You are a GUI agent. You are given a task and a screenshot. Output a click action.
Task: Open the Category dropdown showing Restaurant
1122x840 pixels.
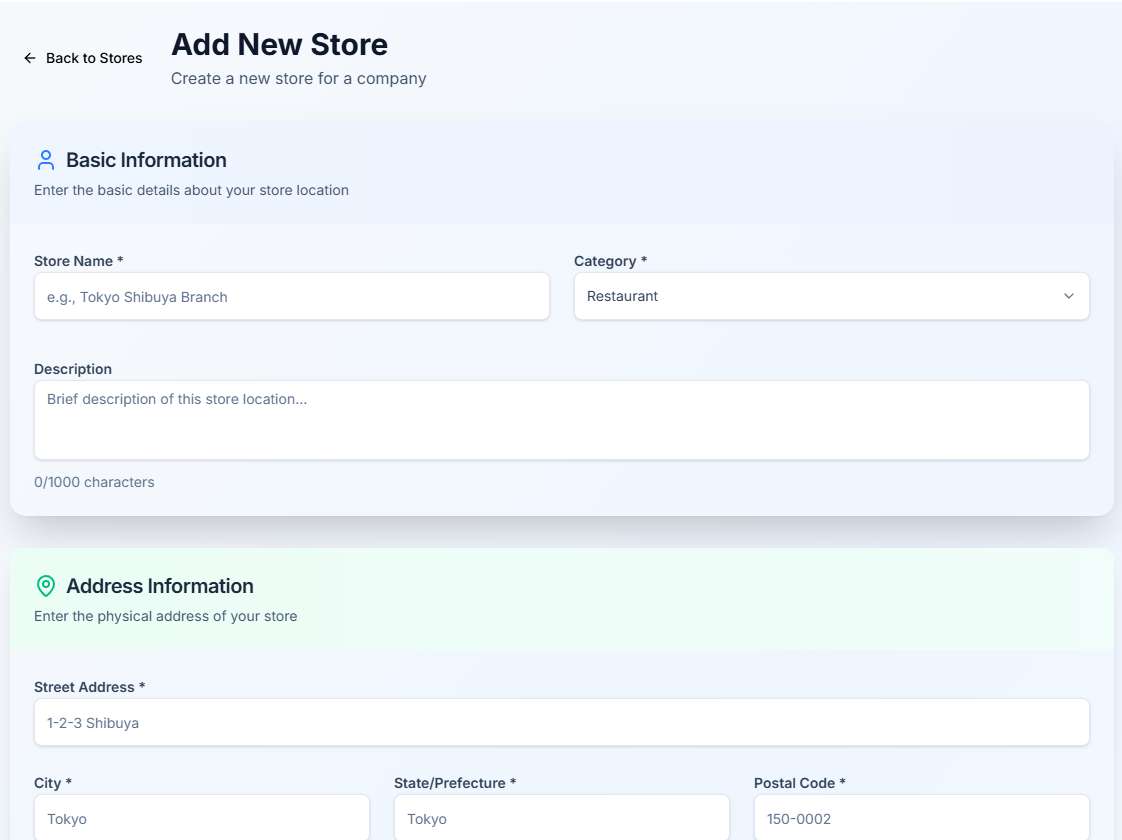pyautogui.click(x=820, y=297)
